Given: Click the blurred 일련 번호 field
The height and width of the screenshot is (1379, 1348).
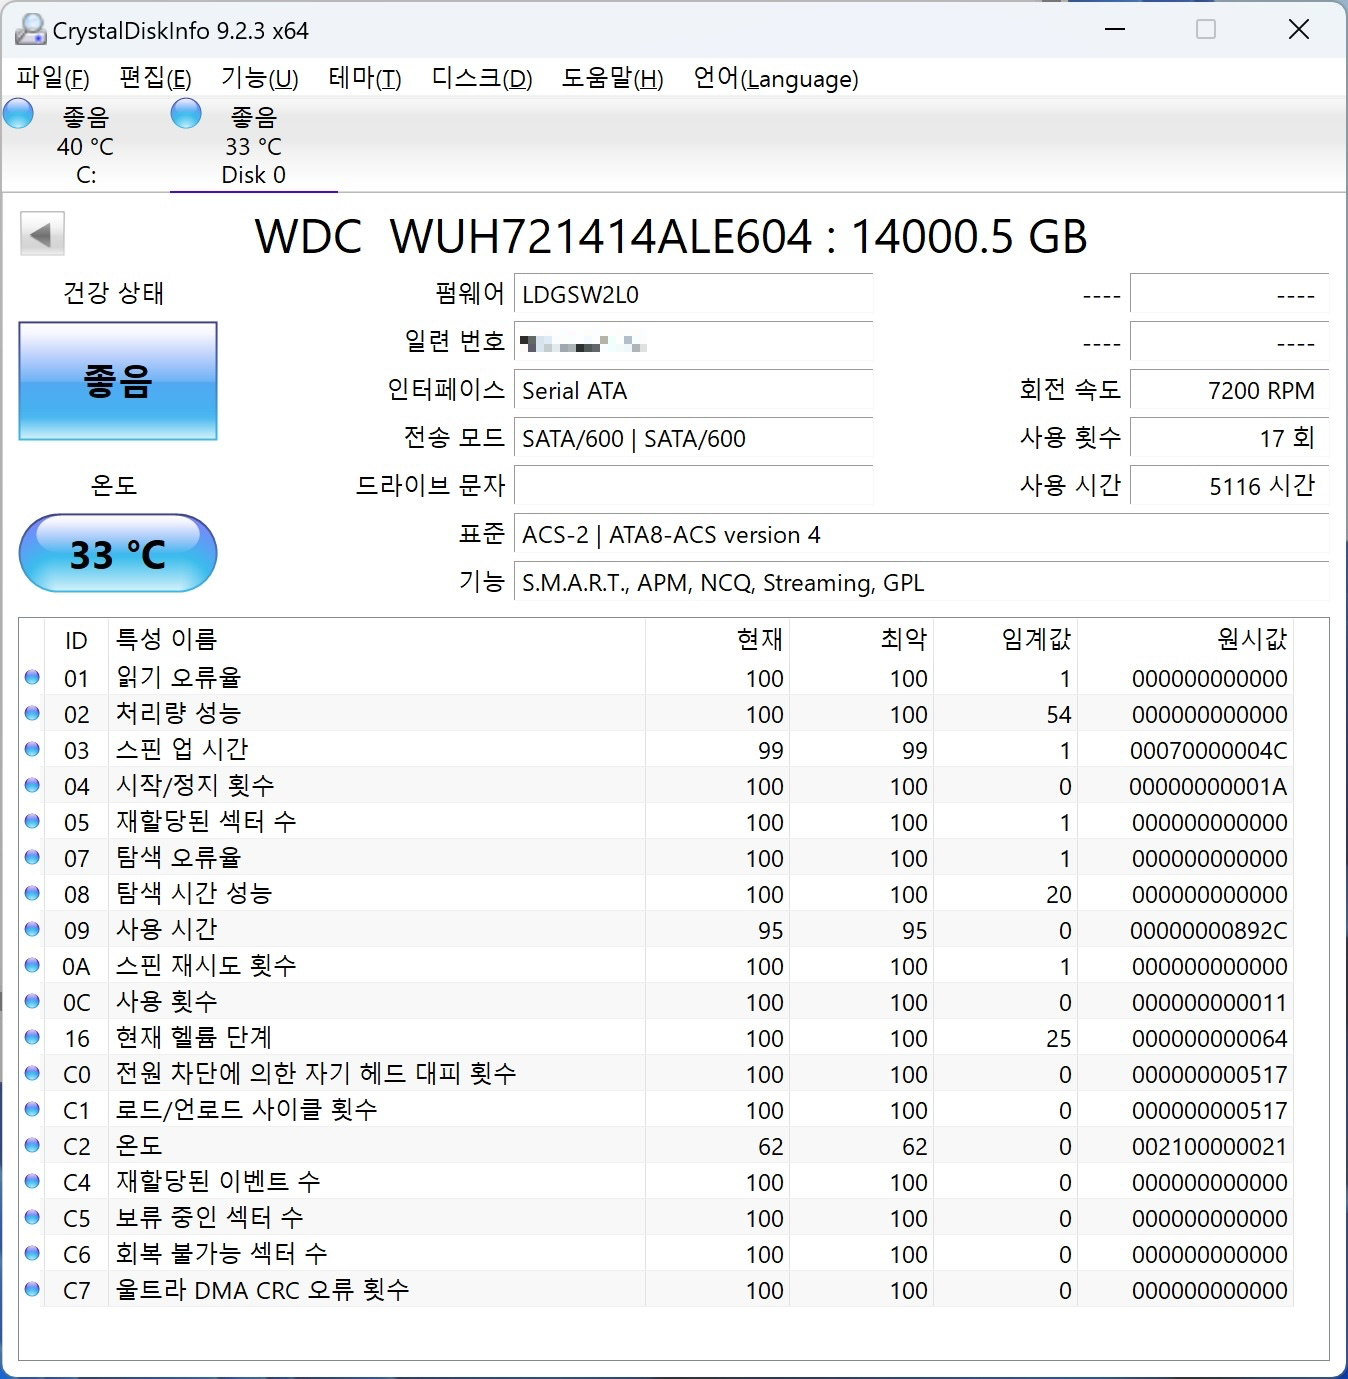Looking at the screenshot, I should point(693,343).
